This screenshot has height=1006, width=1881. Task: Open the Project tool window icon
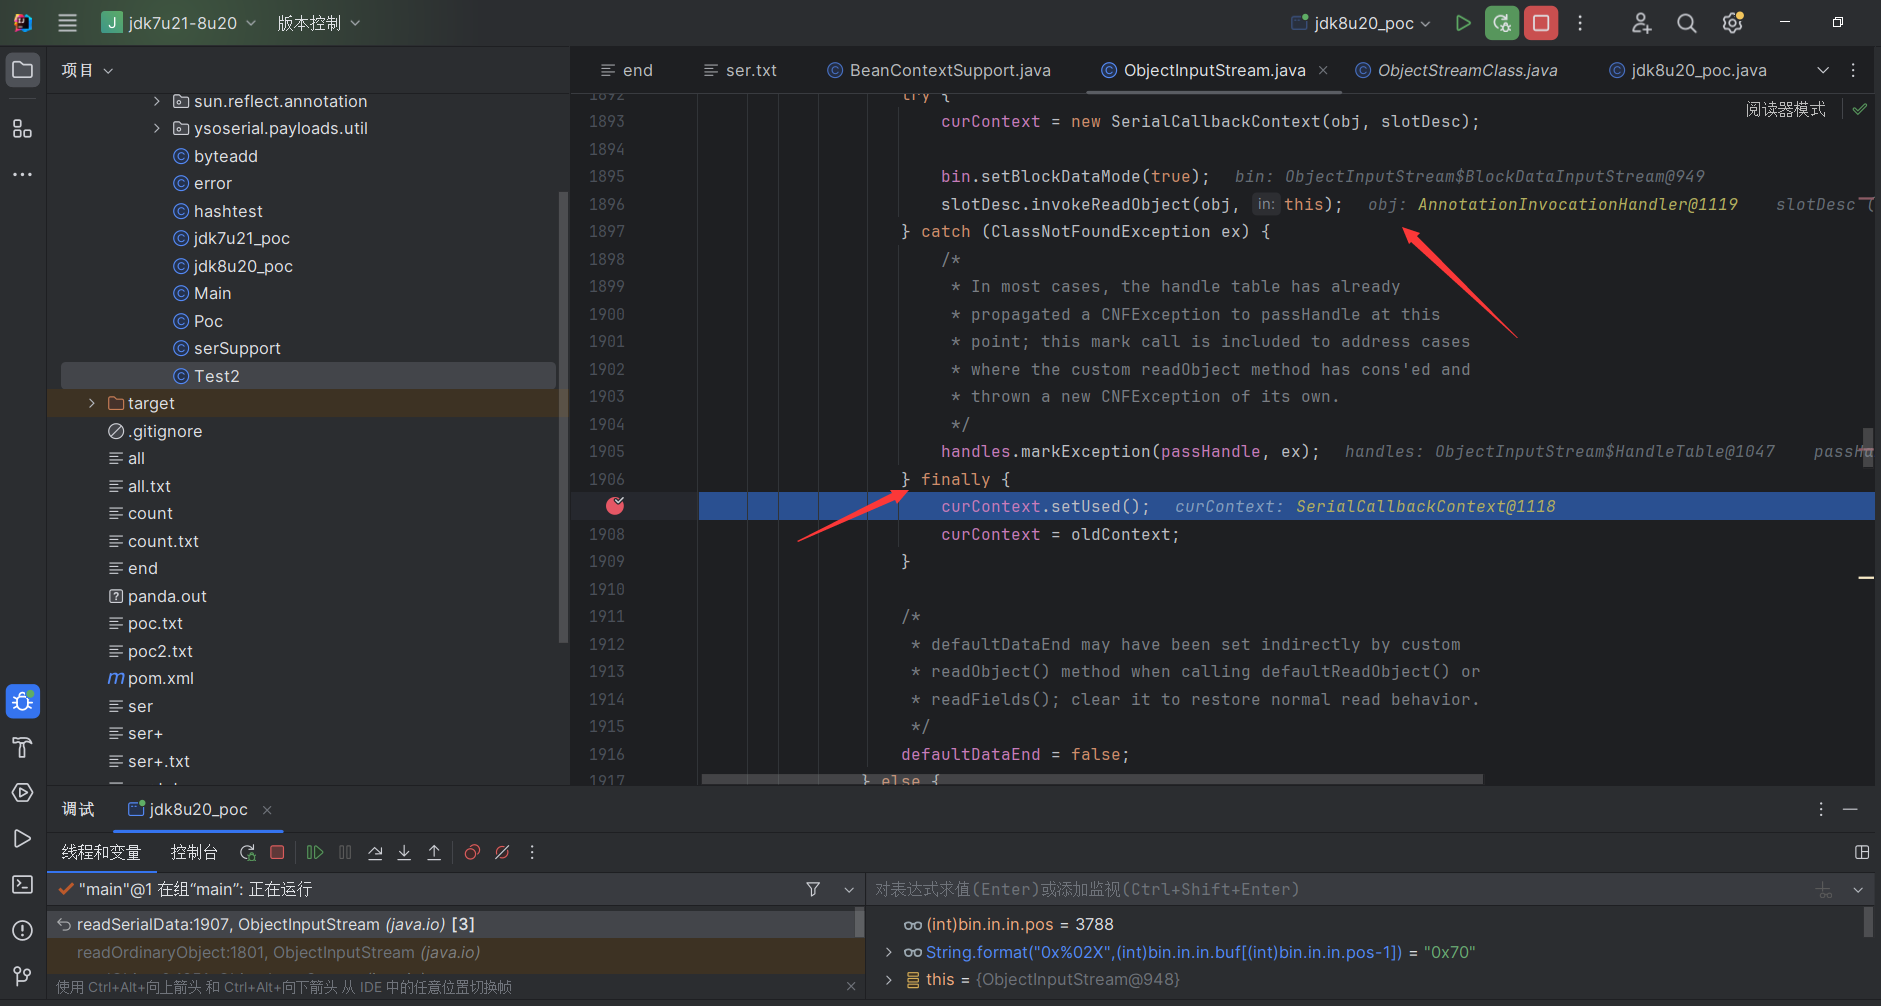[x=22, y=70]
